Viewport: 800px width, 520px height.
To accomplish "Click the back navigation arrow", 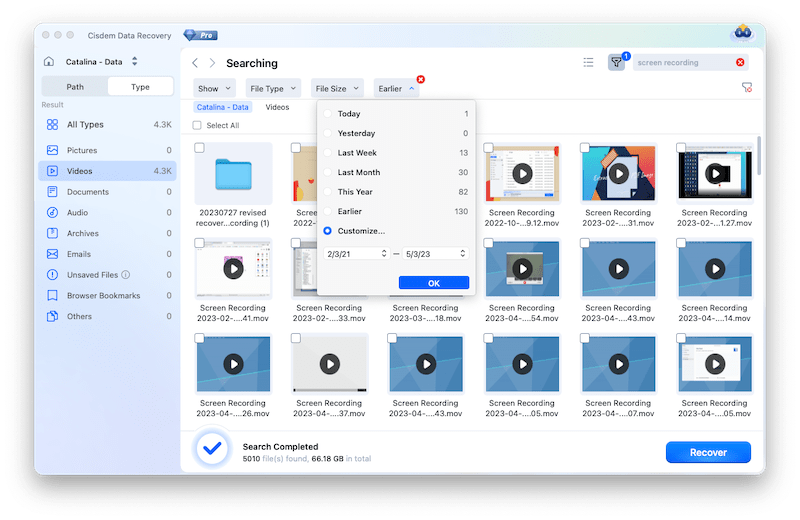I will pos(196,64).
